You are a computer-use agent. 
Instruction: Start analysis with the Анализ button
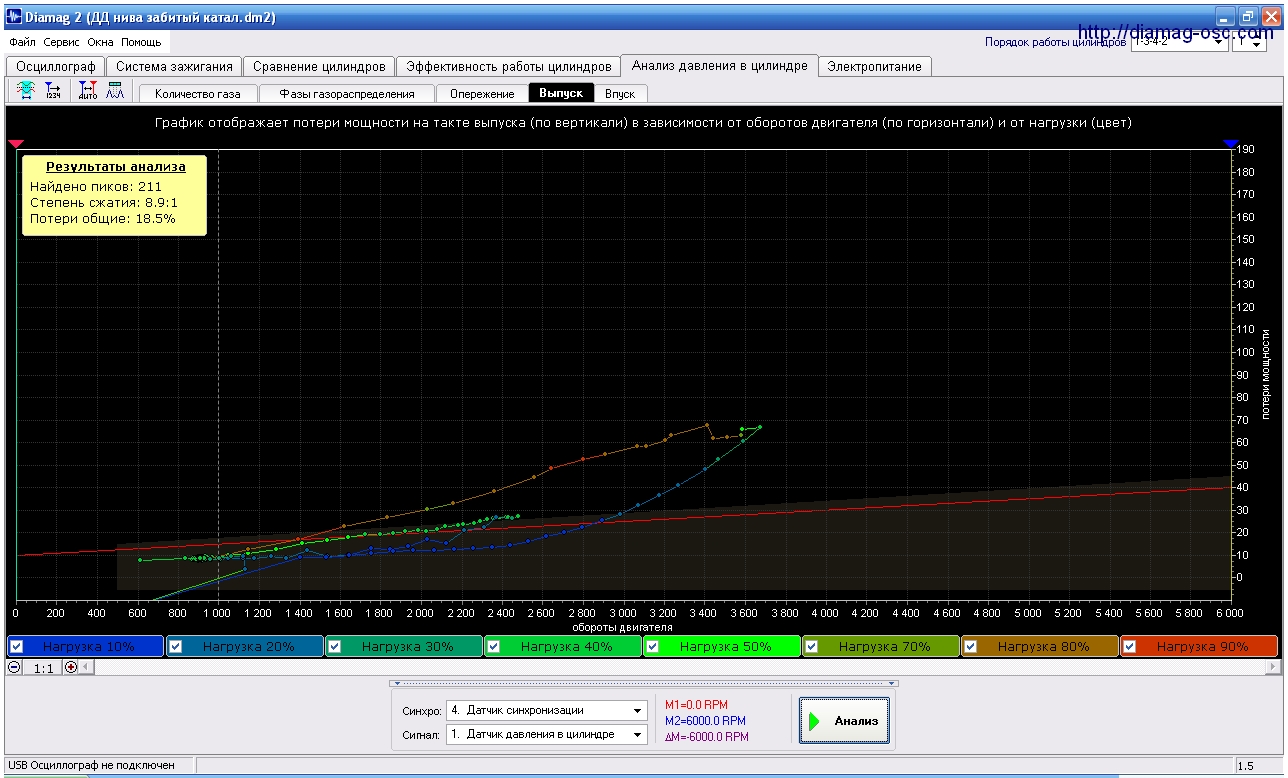click(844, 720)
